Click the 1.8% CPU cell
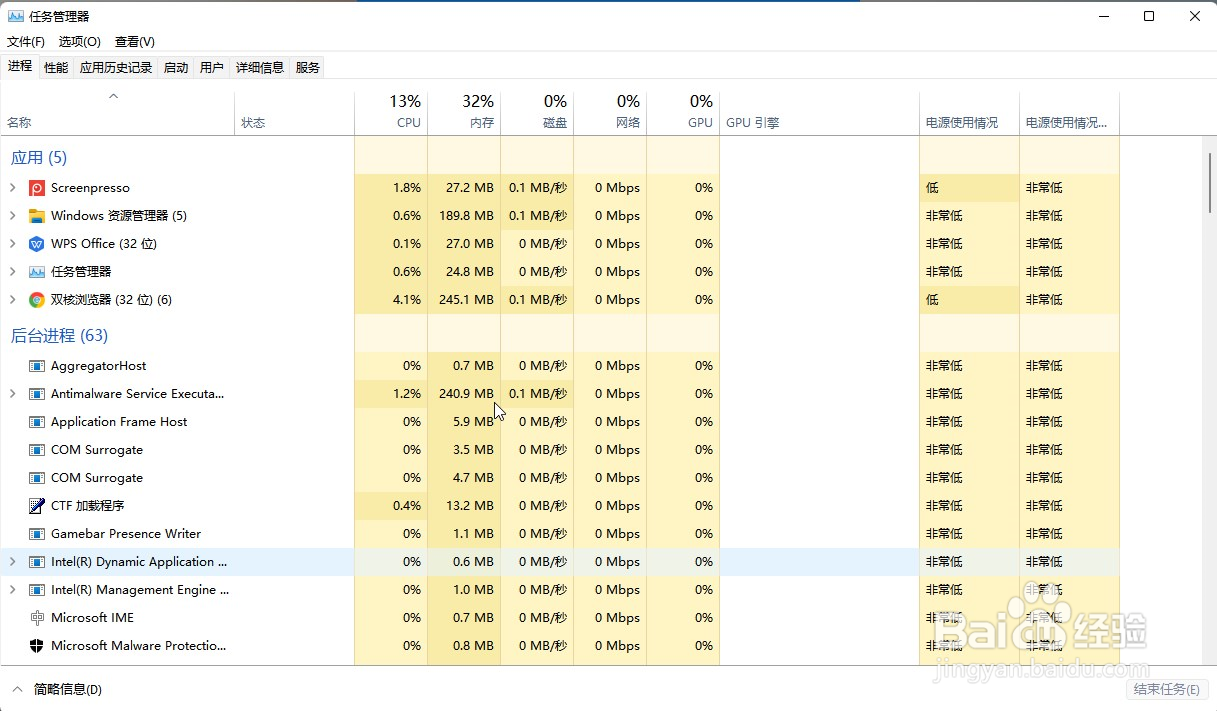Viewport: 1217px width, 711px height. pos(391,188)
